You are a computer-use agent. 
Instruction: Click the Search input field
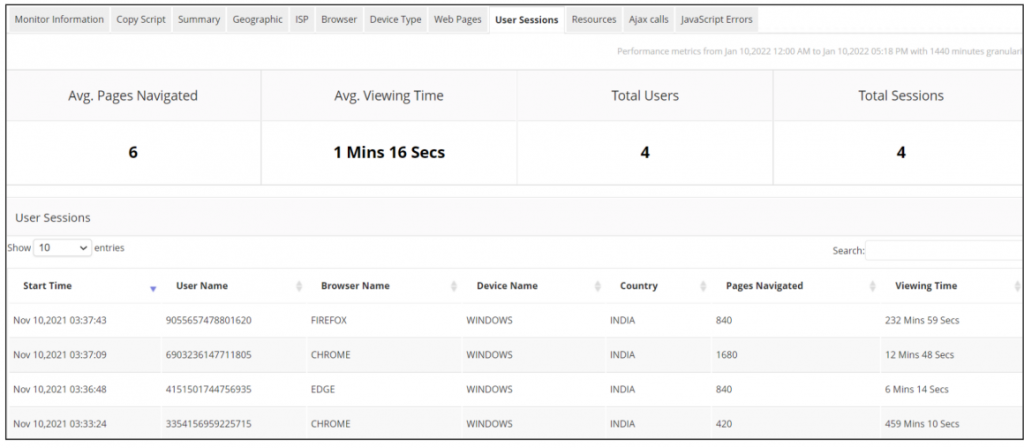point(942,251)
